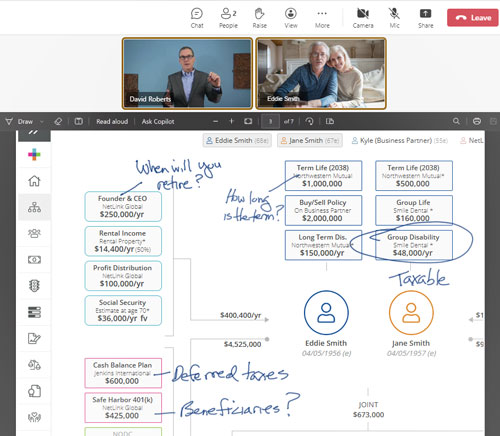Open Ask Copilot
Image resolution: width=500 pixels, height=436 pixels.
pyautogui.click(x=158, y=121)
